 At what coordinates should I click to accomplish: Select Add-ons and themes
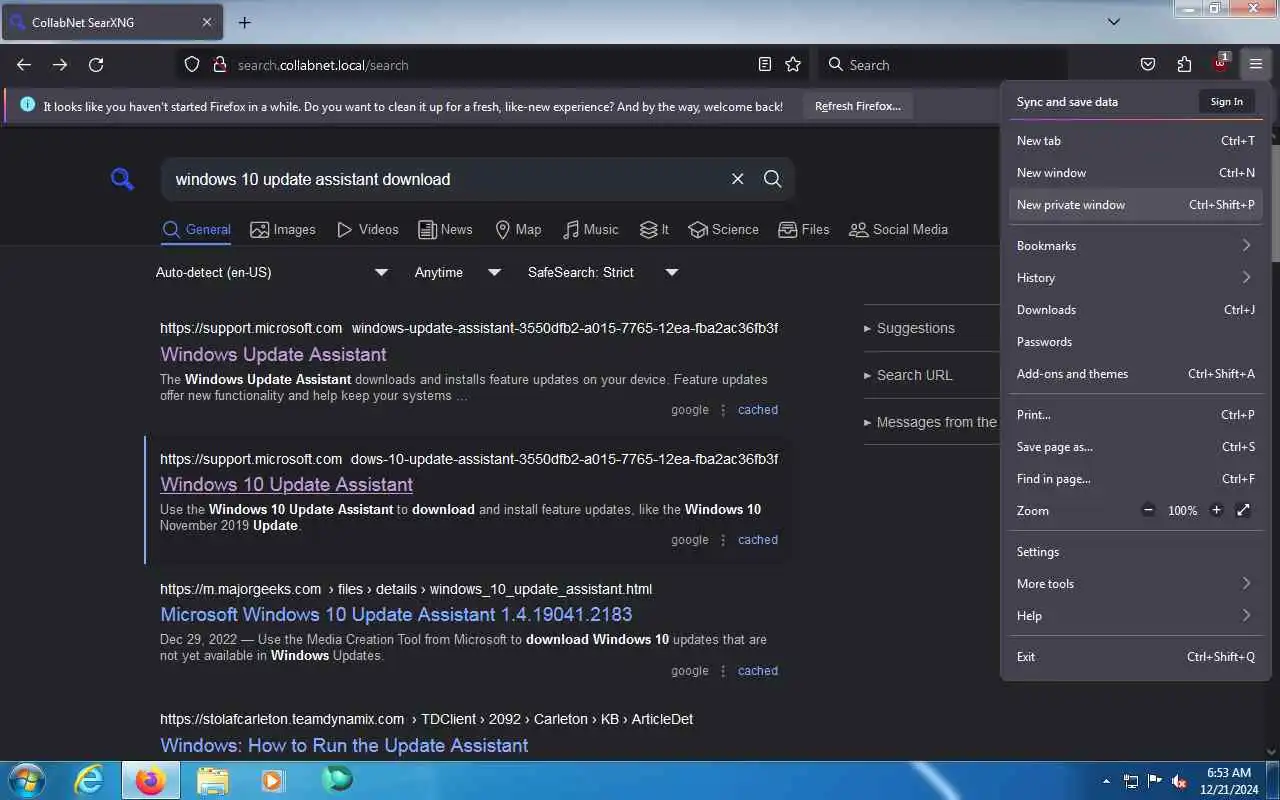(x=1135, y=374)
